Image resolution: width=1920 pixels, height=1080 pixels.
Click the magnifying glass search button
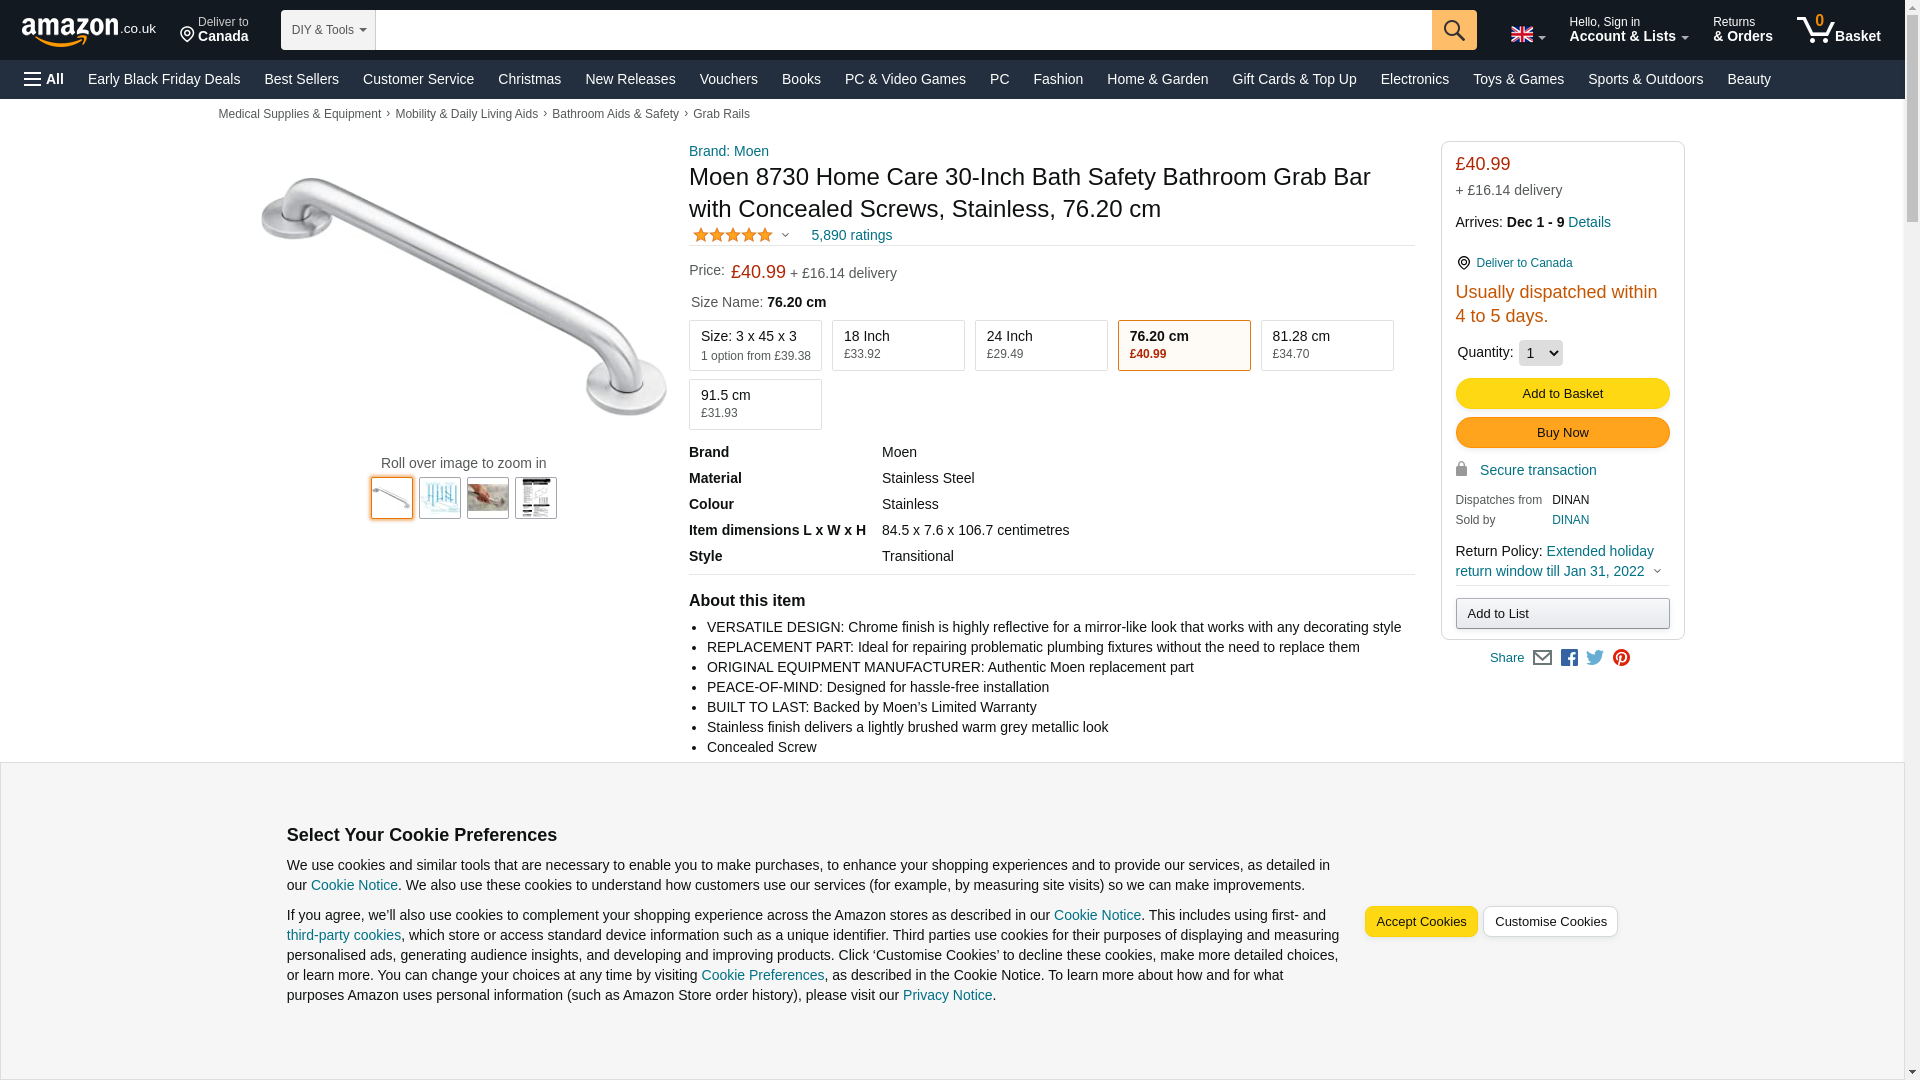tap(1453, 30)
